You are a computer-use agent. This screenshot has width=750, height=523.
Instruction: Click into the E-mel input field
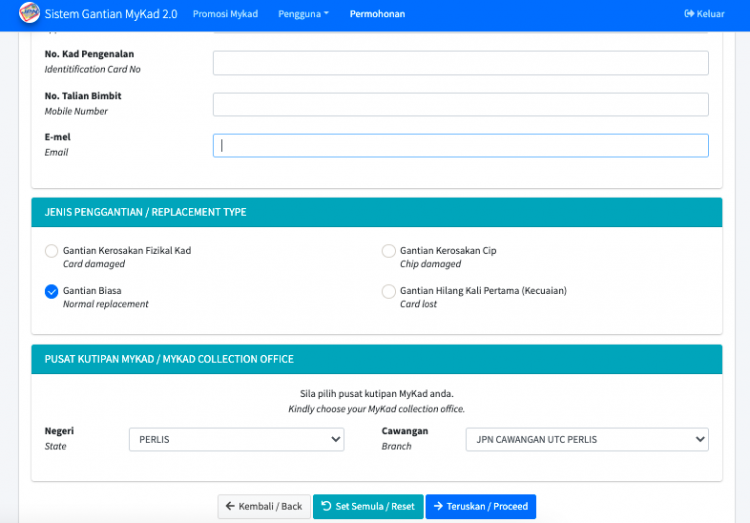click(461, 145)
